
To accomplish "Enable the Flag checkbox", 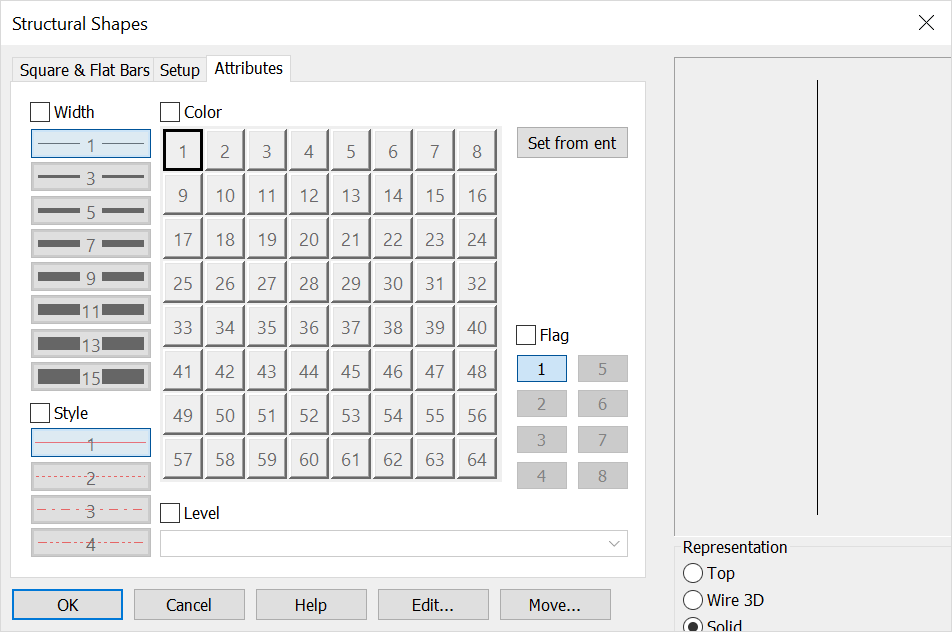I will tap(524, 334).
